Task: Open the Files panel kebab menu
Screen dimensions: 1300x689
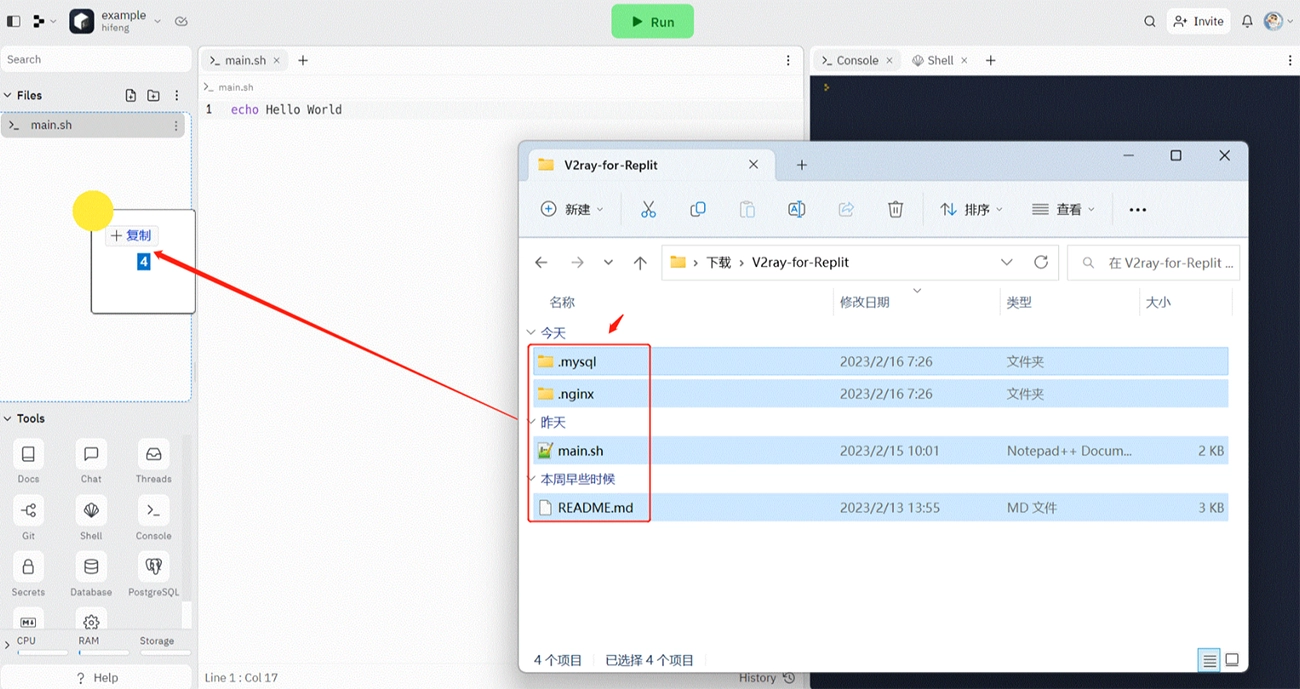Action: [177, 96]
